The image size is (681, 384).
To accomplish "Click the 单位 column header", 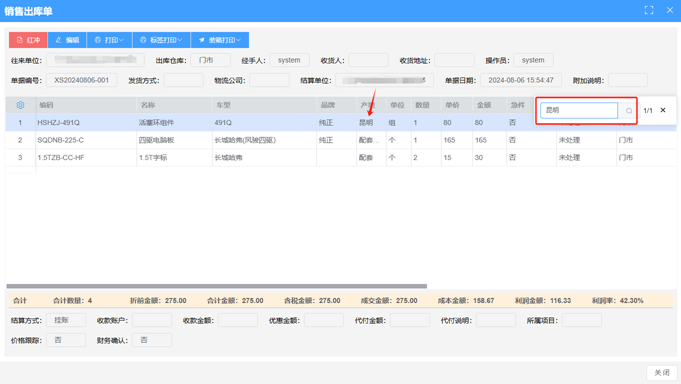I will 398,105.
